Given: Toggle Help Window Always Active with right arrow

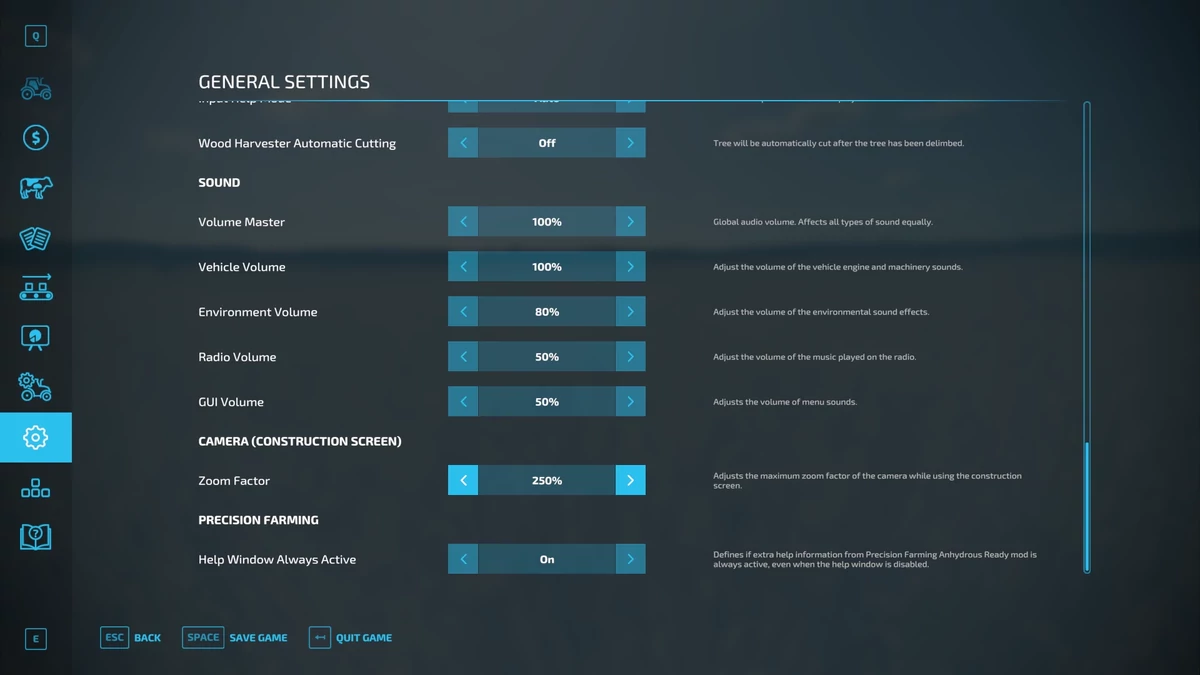Looking at the screenshot, I should 630,559.
